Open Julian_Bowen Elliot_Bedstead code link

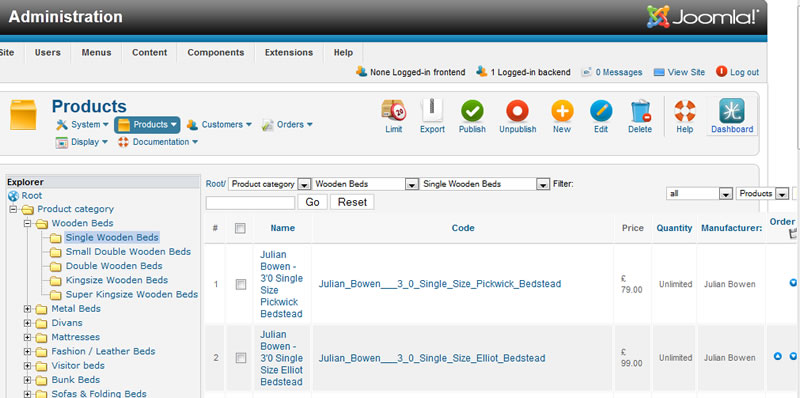[x=432, y=358]
